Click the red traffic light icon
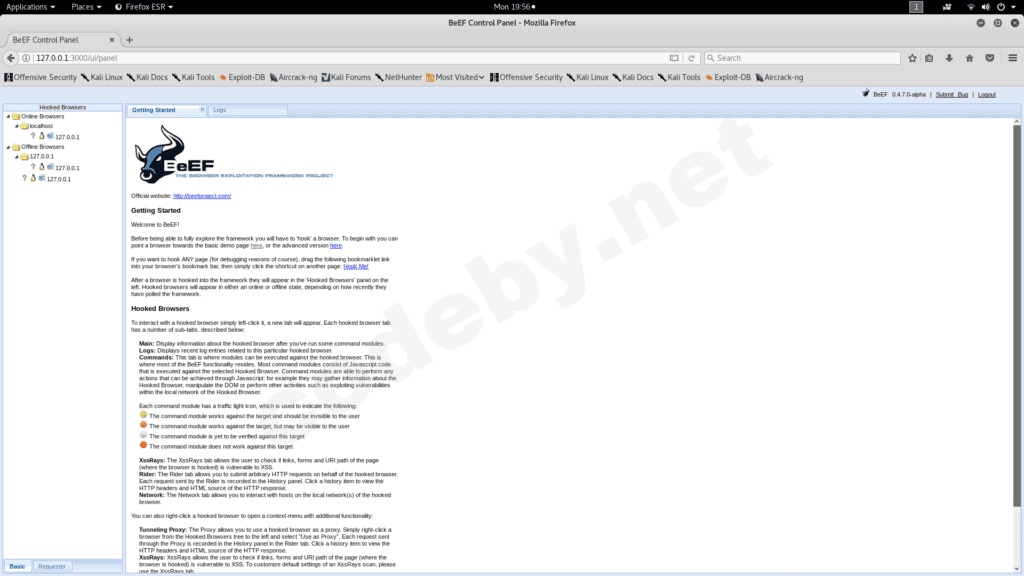 143,445
